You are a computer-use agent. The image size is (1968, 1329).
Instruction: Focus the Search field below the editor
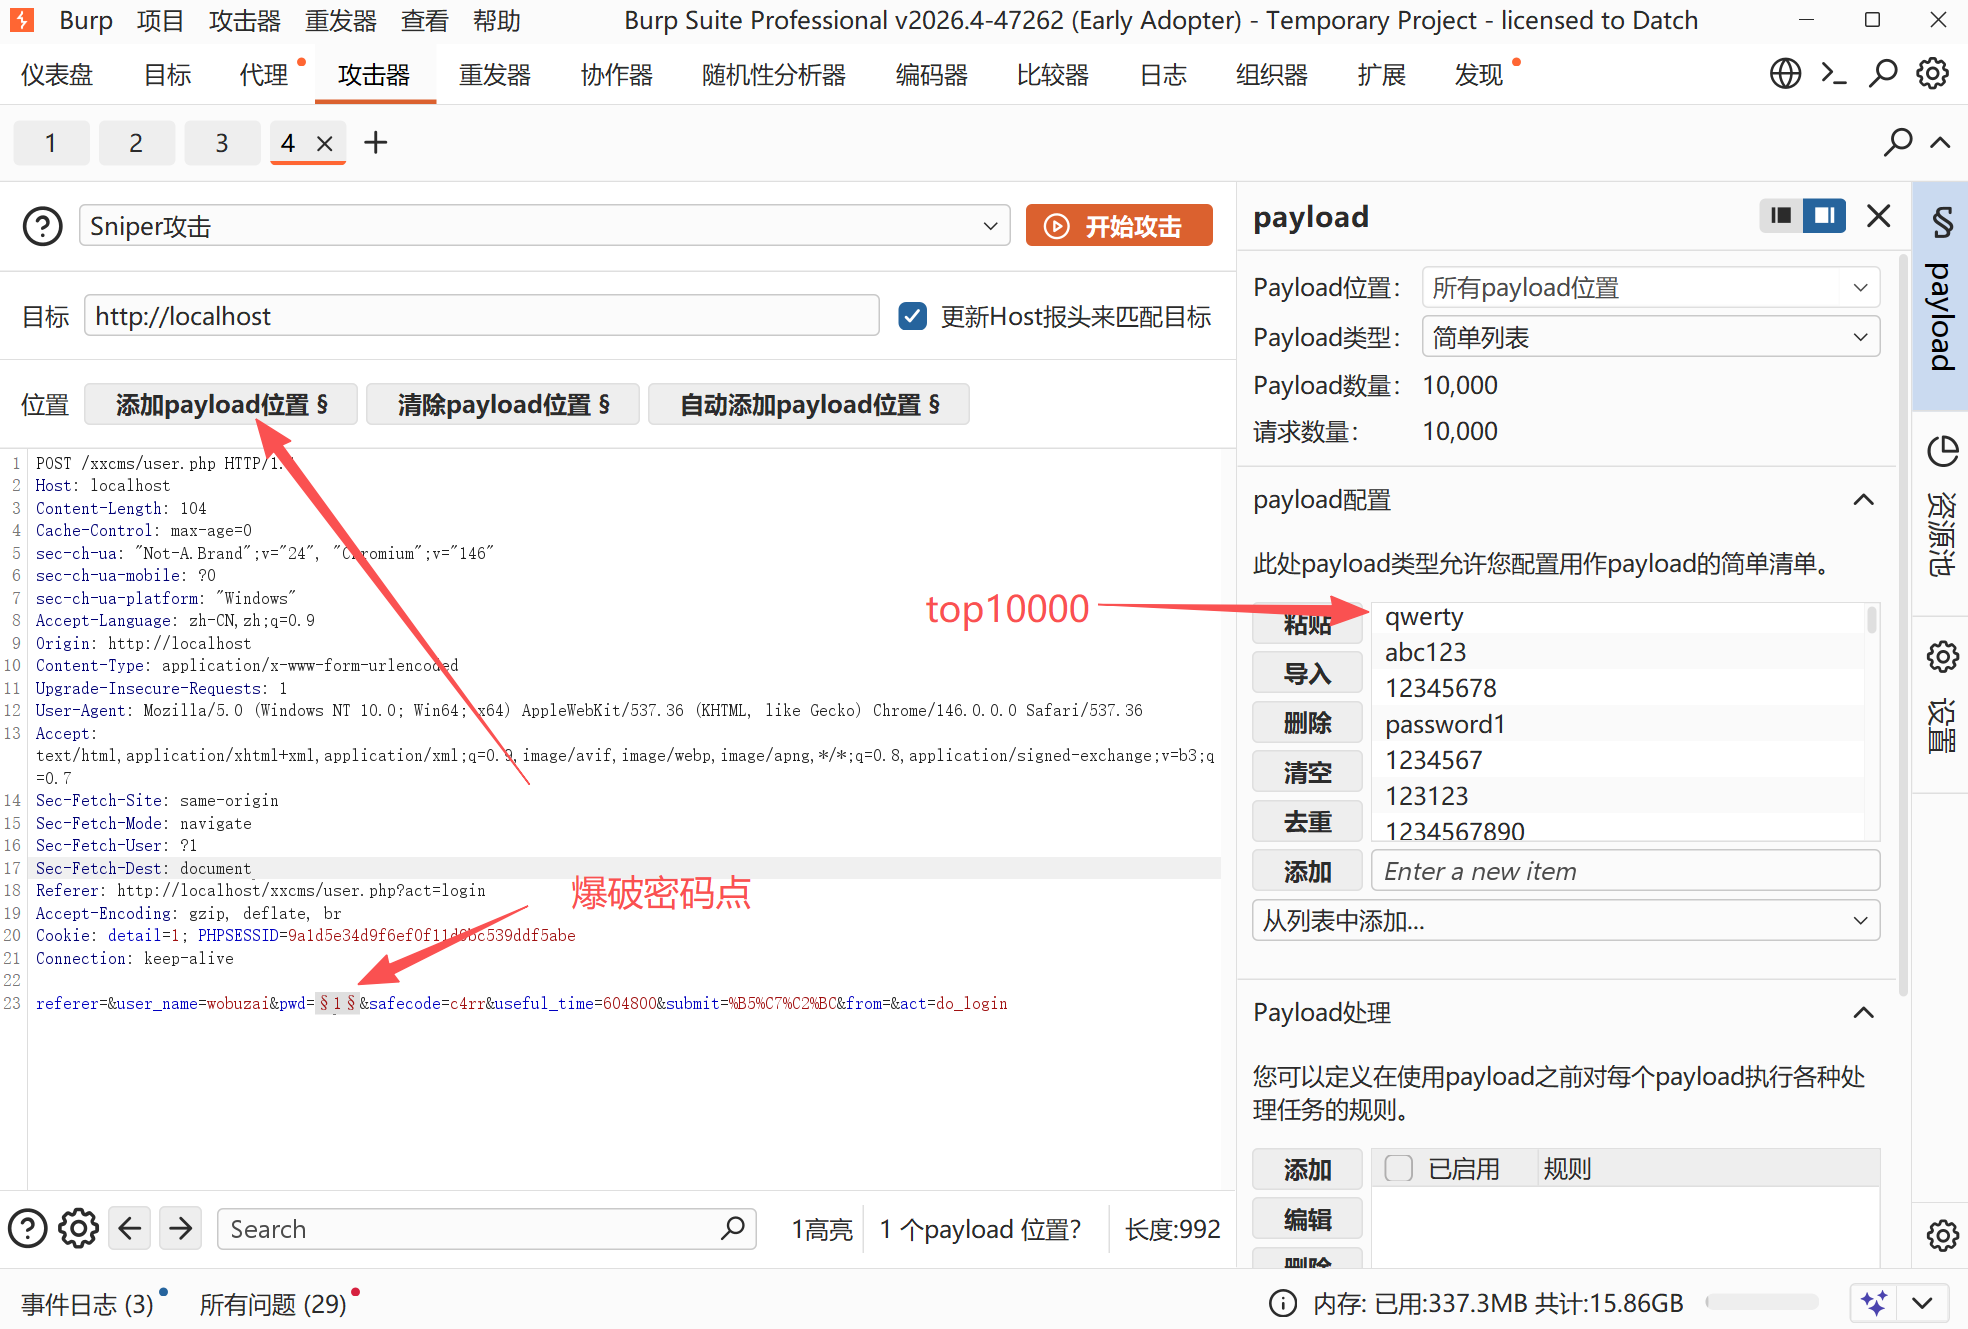click(x=486, y=1229)
